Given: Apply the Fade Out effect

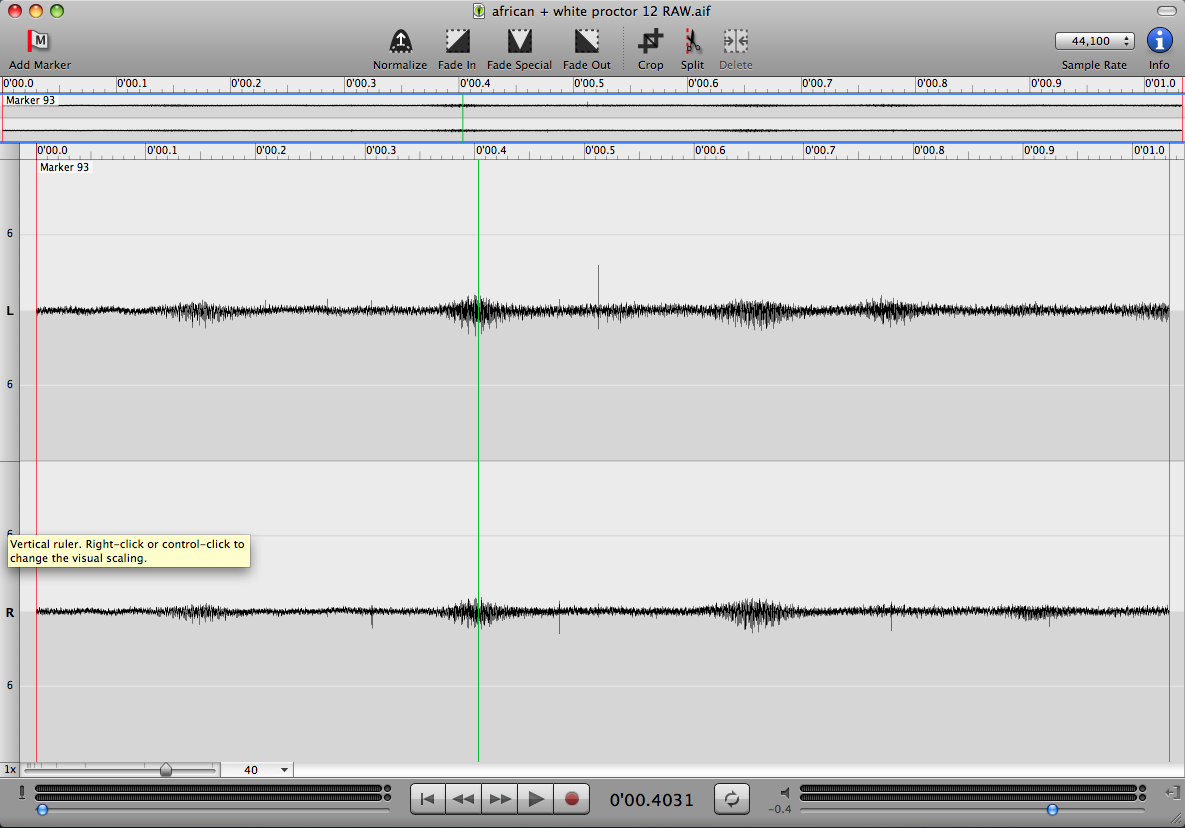Looking at the screenshot, I should [587, 41].
